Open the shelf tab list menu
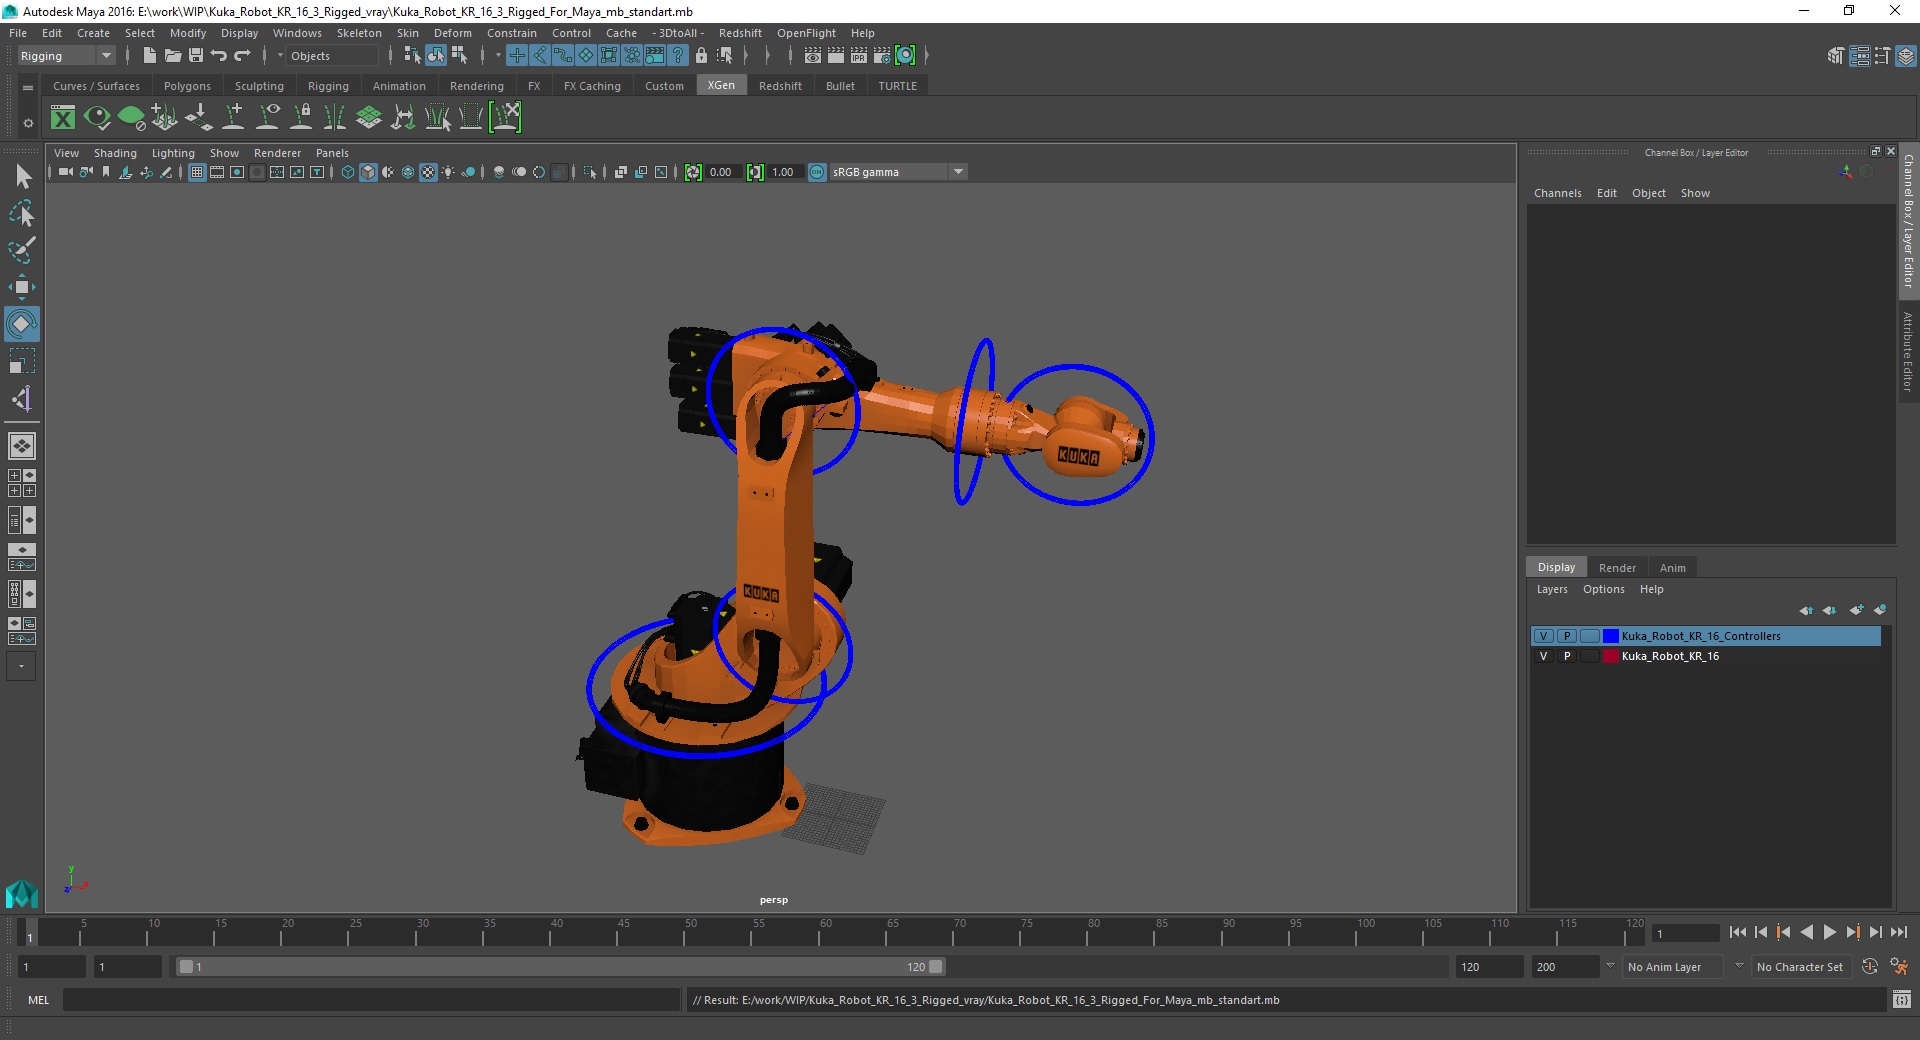 [x=28, y=87]
